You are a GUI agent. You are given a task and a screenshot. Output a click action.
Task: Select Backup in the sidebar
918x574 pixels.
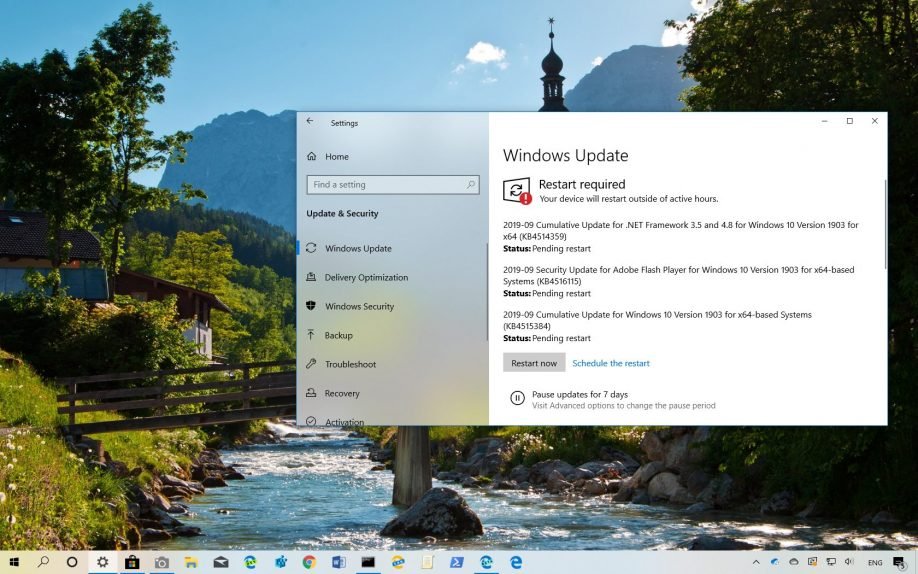click(338, 335)
